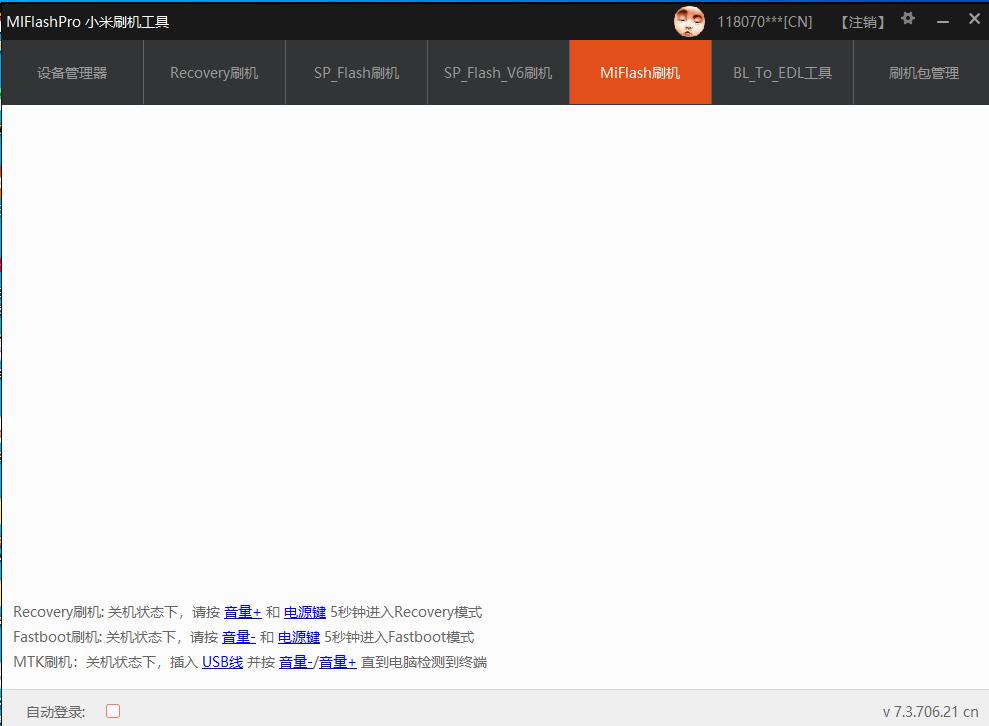Select the SP_Flash刷机 tab
The image size is (989, 726).
click(x=355, y=72)
